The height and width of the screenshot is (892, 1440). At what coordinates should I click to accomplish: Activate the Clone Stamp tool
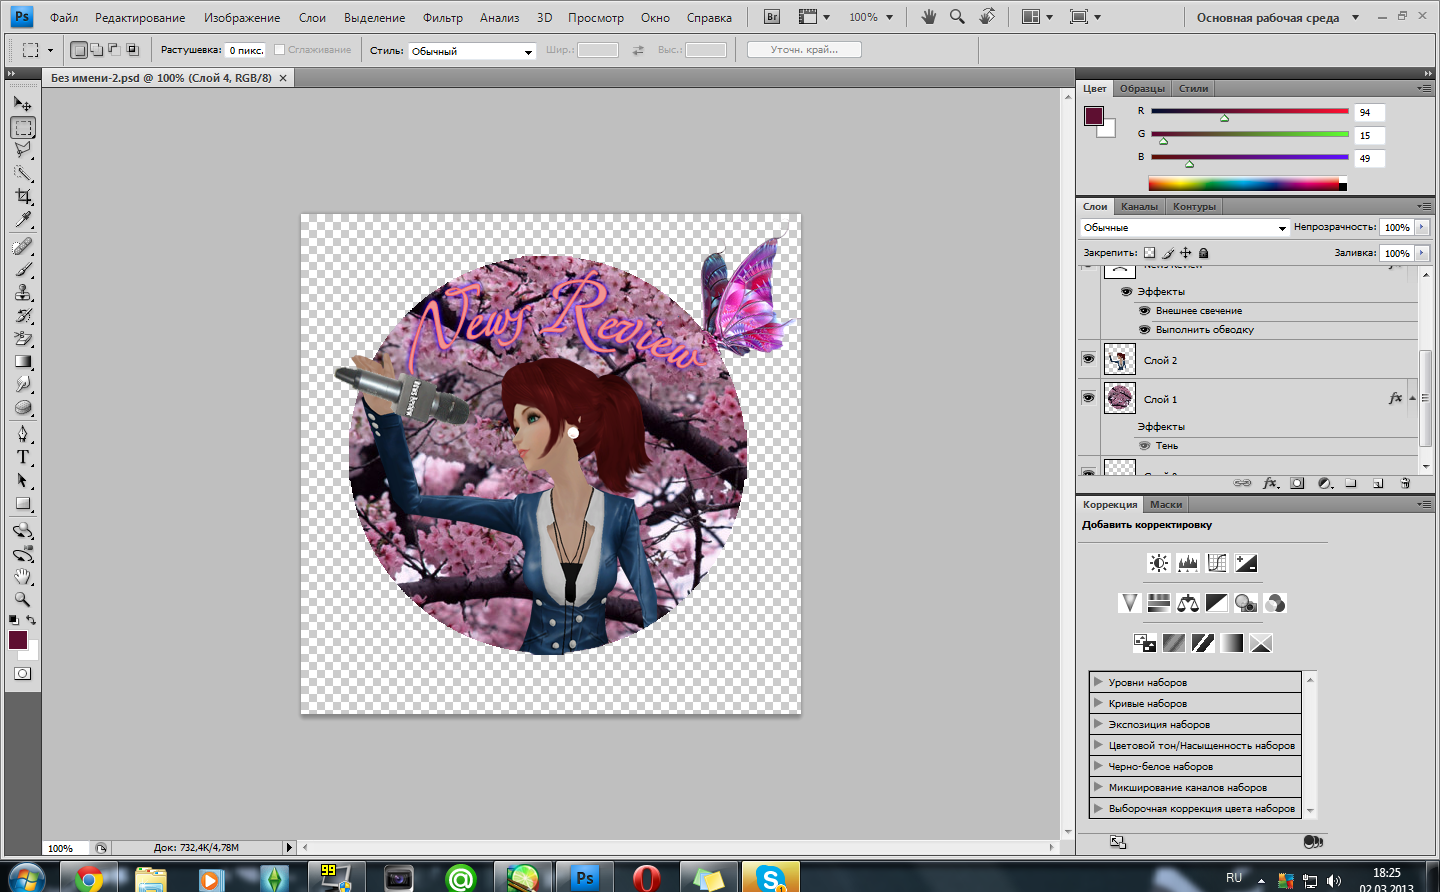[23, 293]
